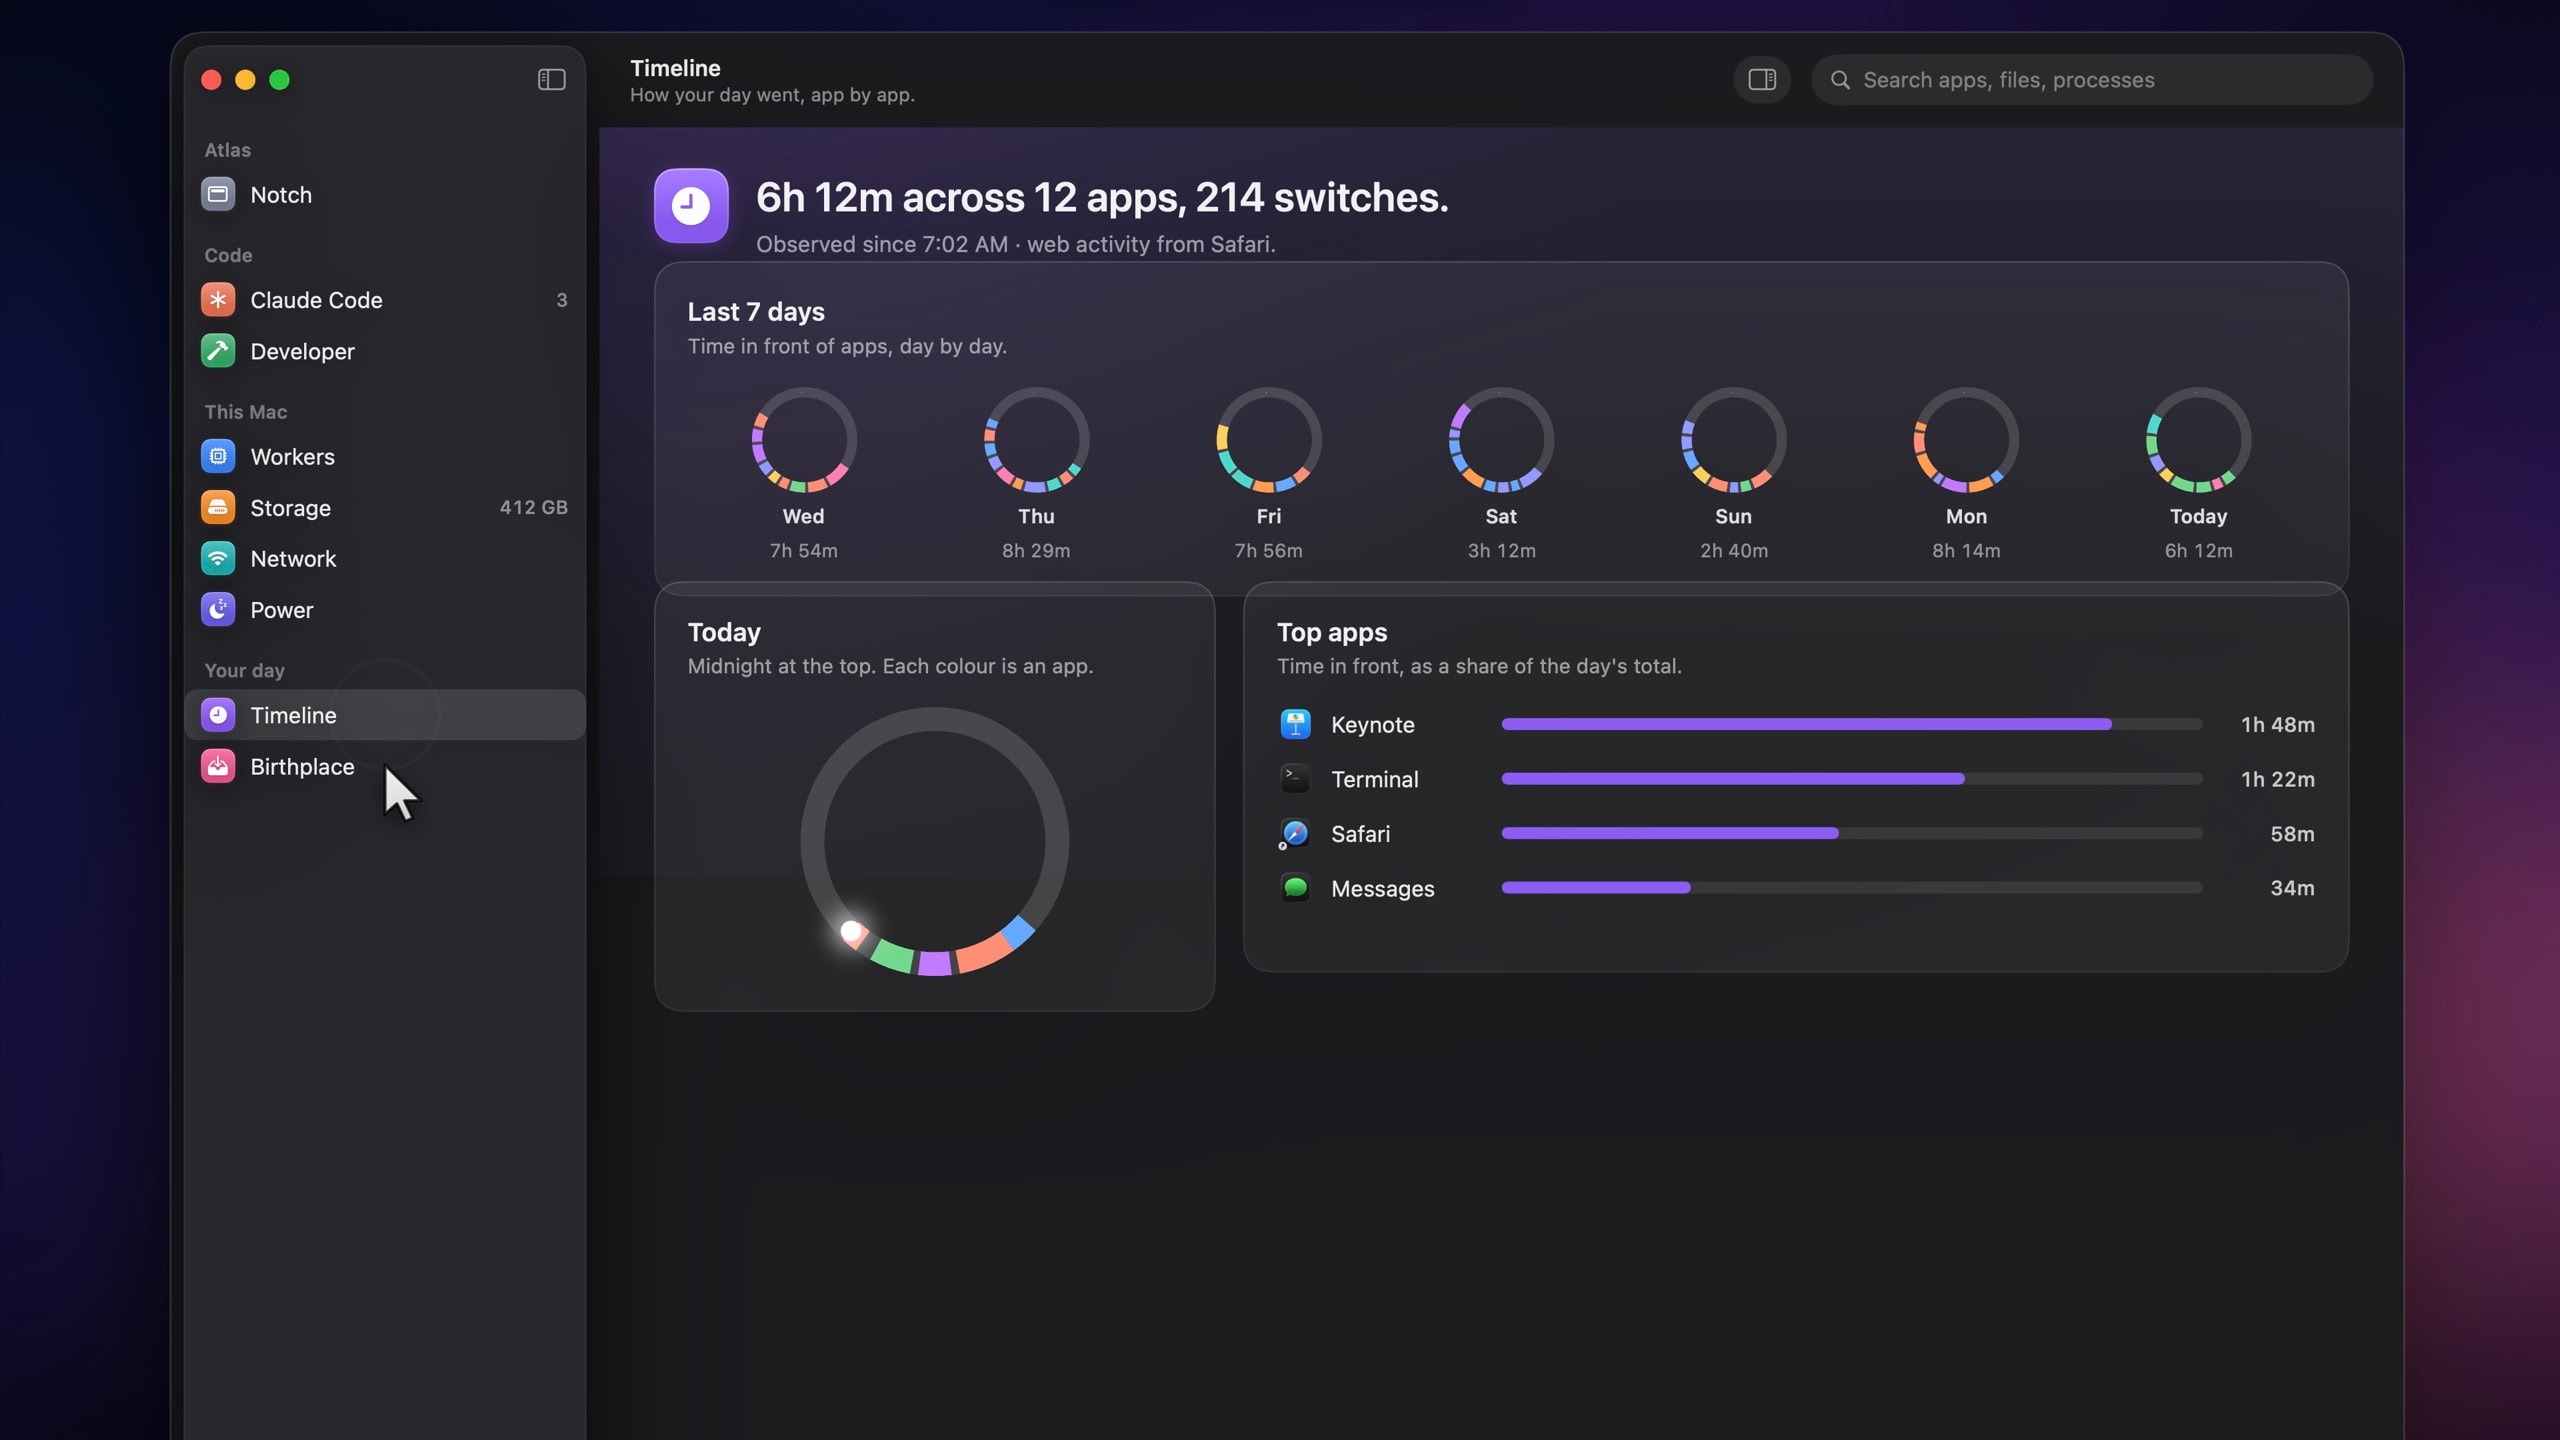2560x1440 pixels.
Task: Click the green fullscreen window button
Action: [280, 80]
